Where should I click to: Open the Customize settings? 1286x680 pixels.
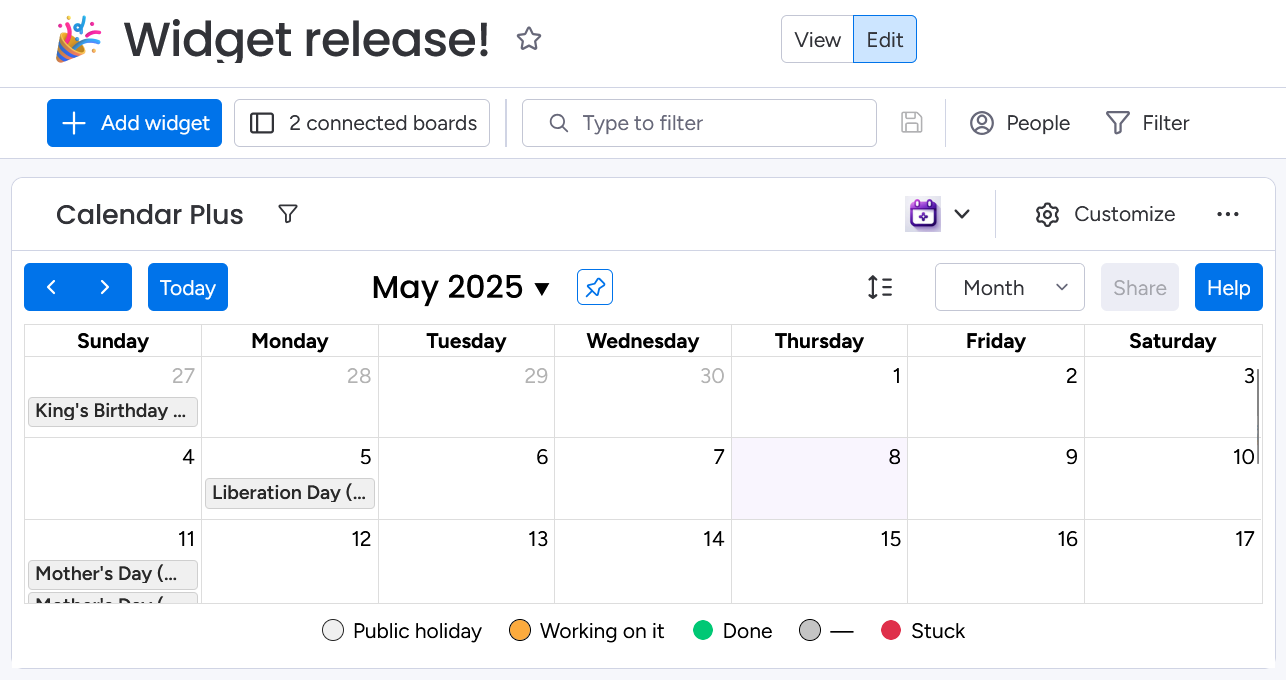pos(1105,214)
